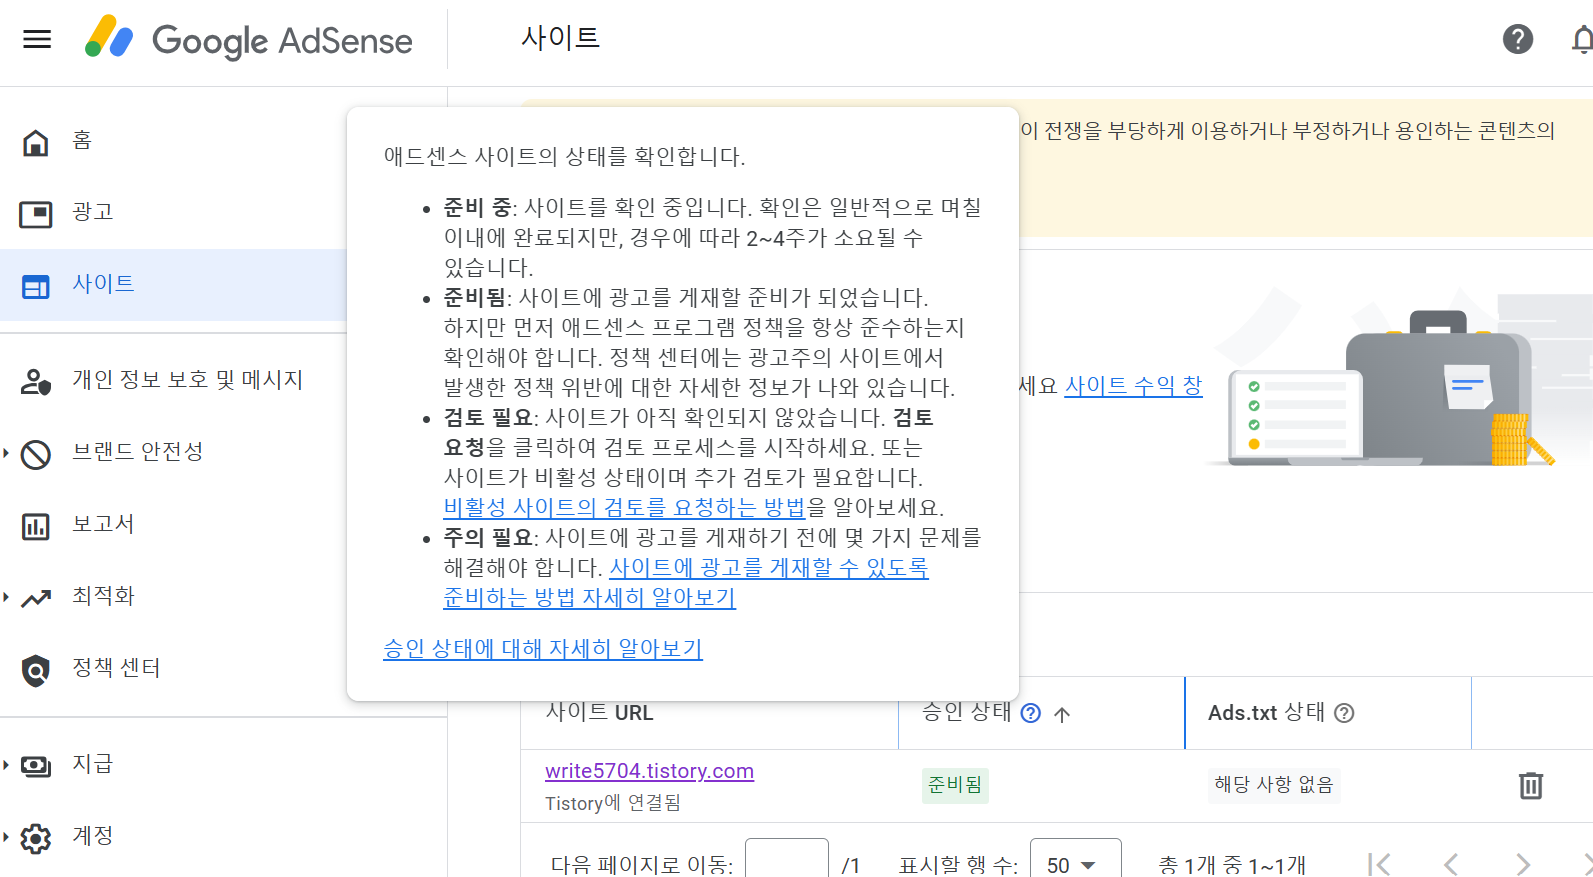The height and width of the screenshot is (877, 1593).
Task: Open the hamburger main menu
Action: pos(37,39)
